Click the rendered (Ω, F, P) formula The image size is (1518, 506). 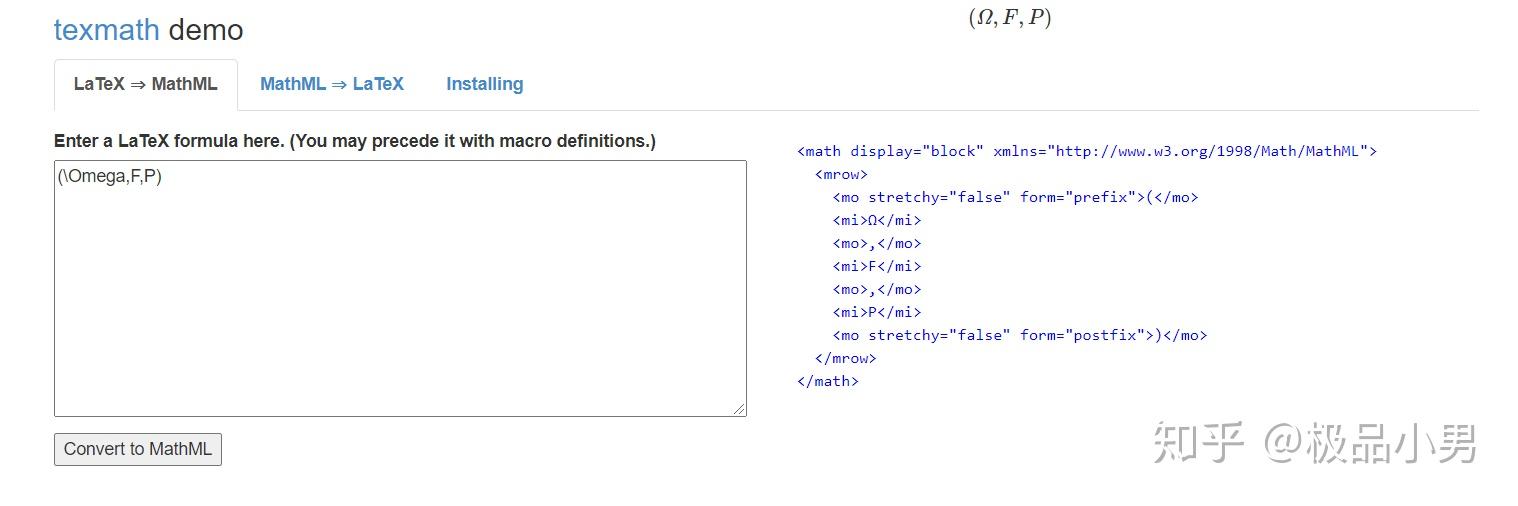[1009, 18]
